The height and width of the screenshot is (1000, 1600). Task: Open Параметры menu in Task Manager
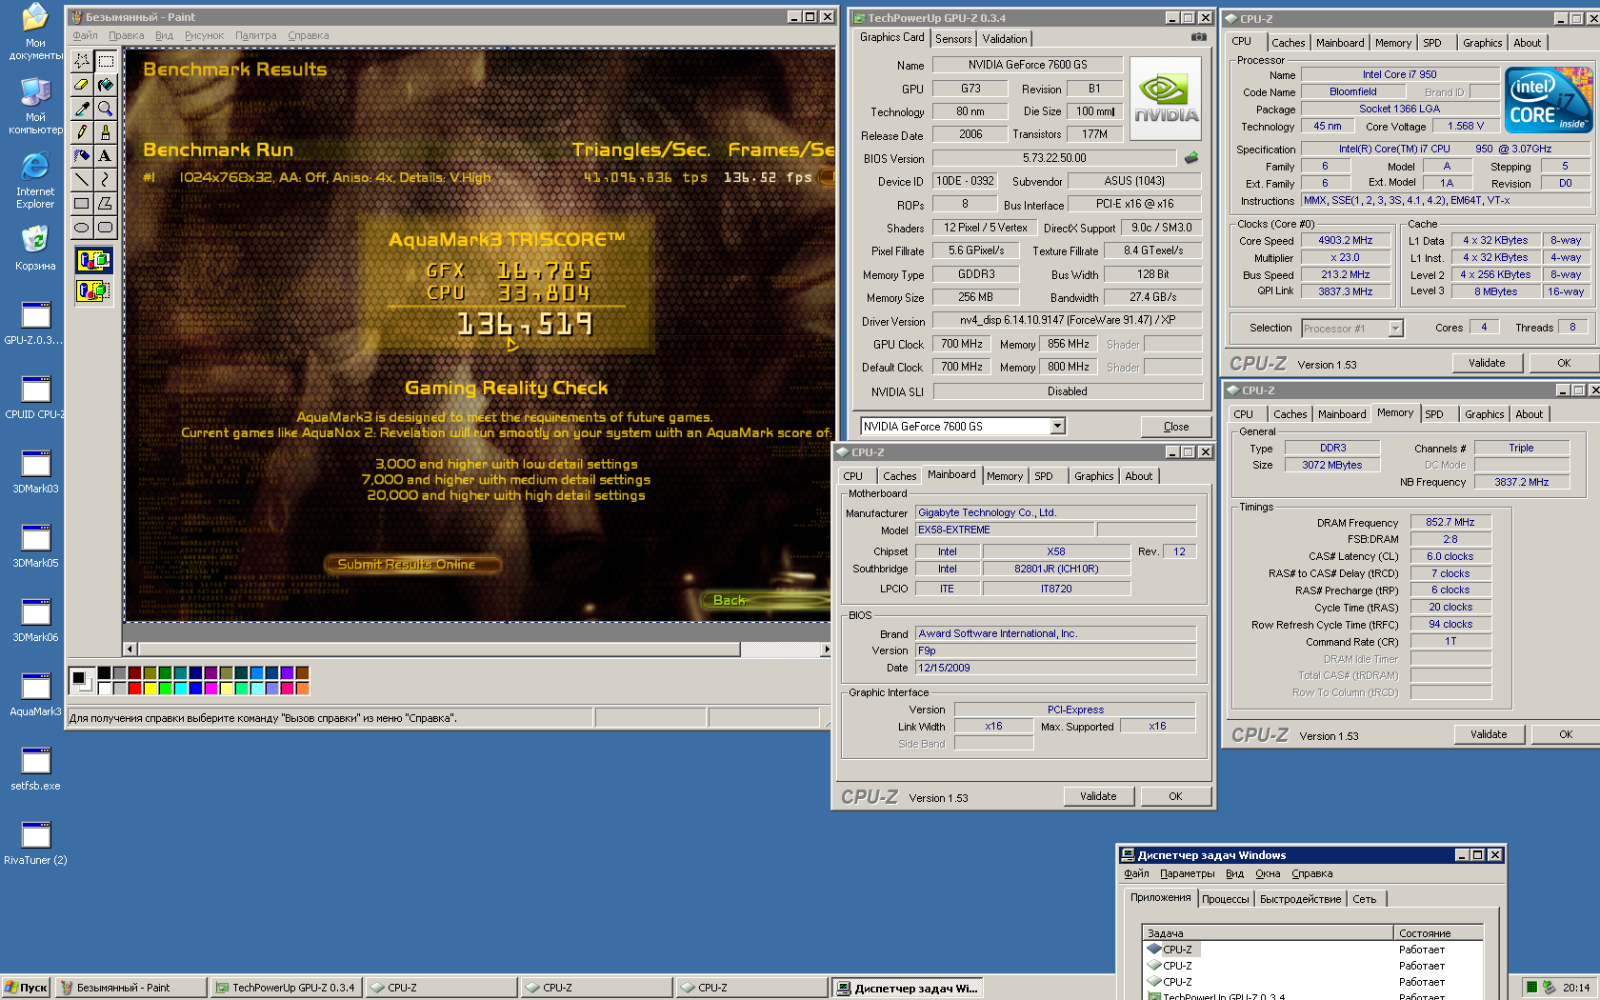[x=1187, y=873]
